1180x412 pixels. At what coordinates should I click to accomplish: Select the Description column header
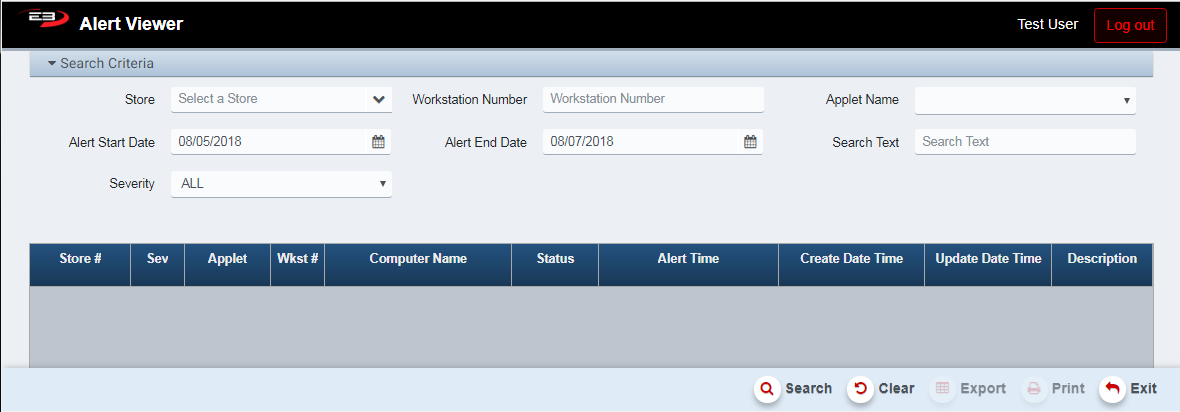tap(1102, 259)
